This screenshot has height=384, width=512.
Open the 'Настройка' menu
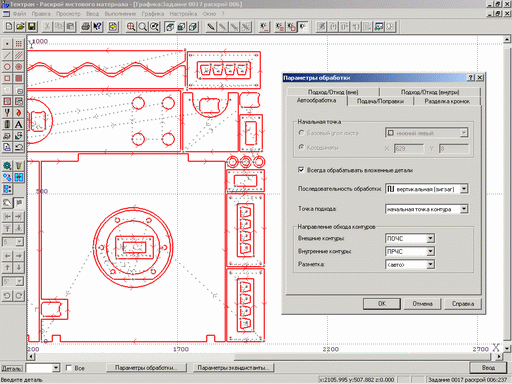[x=183, y=14]
